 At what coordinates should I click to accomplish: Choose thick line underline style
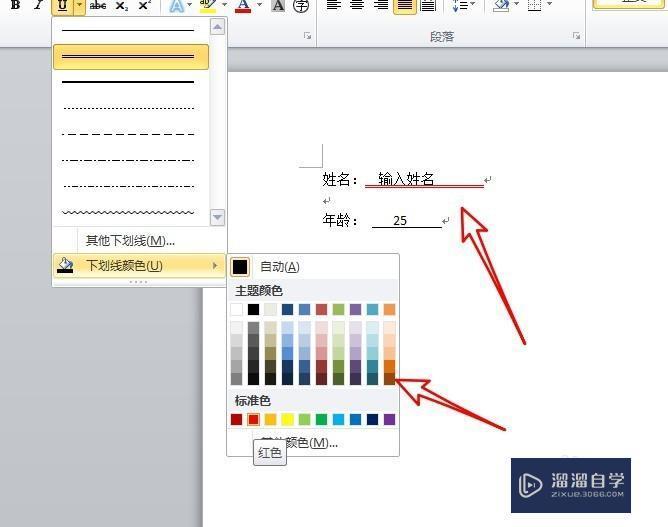point(130,82)
